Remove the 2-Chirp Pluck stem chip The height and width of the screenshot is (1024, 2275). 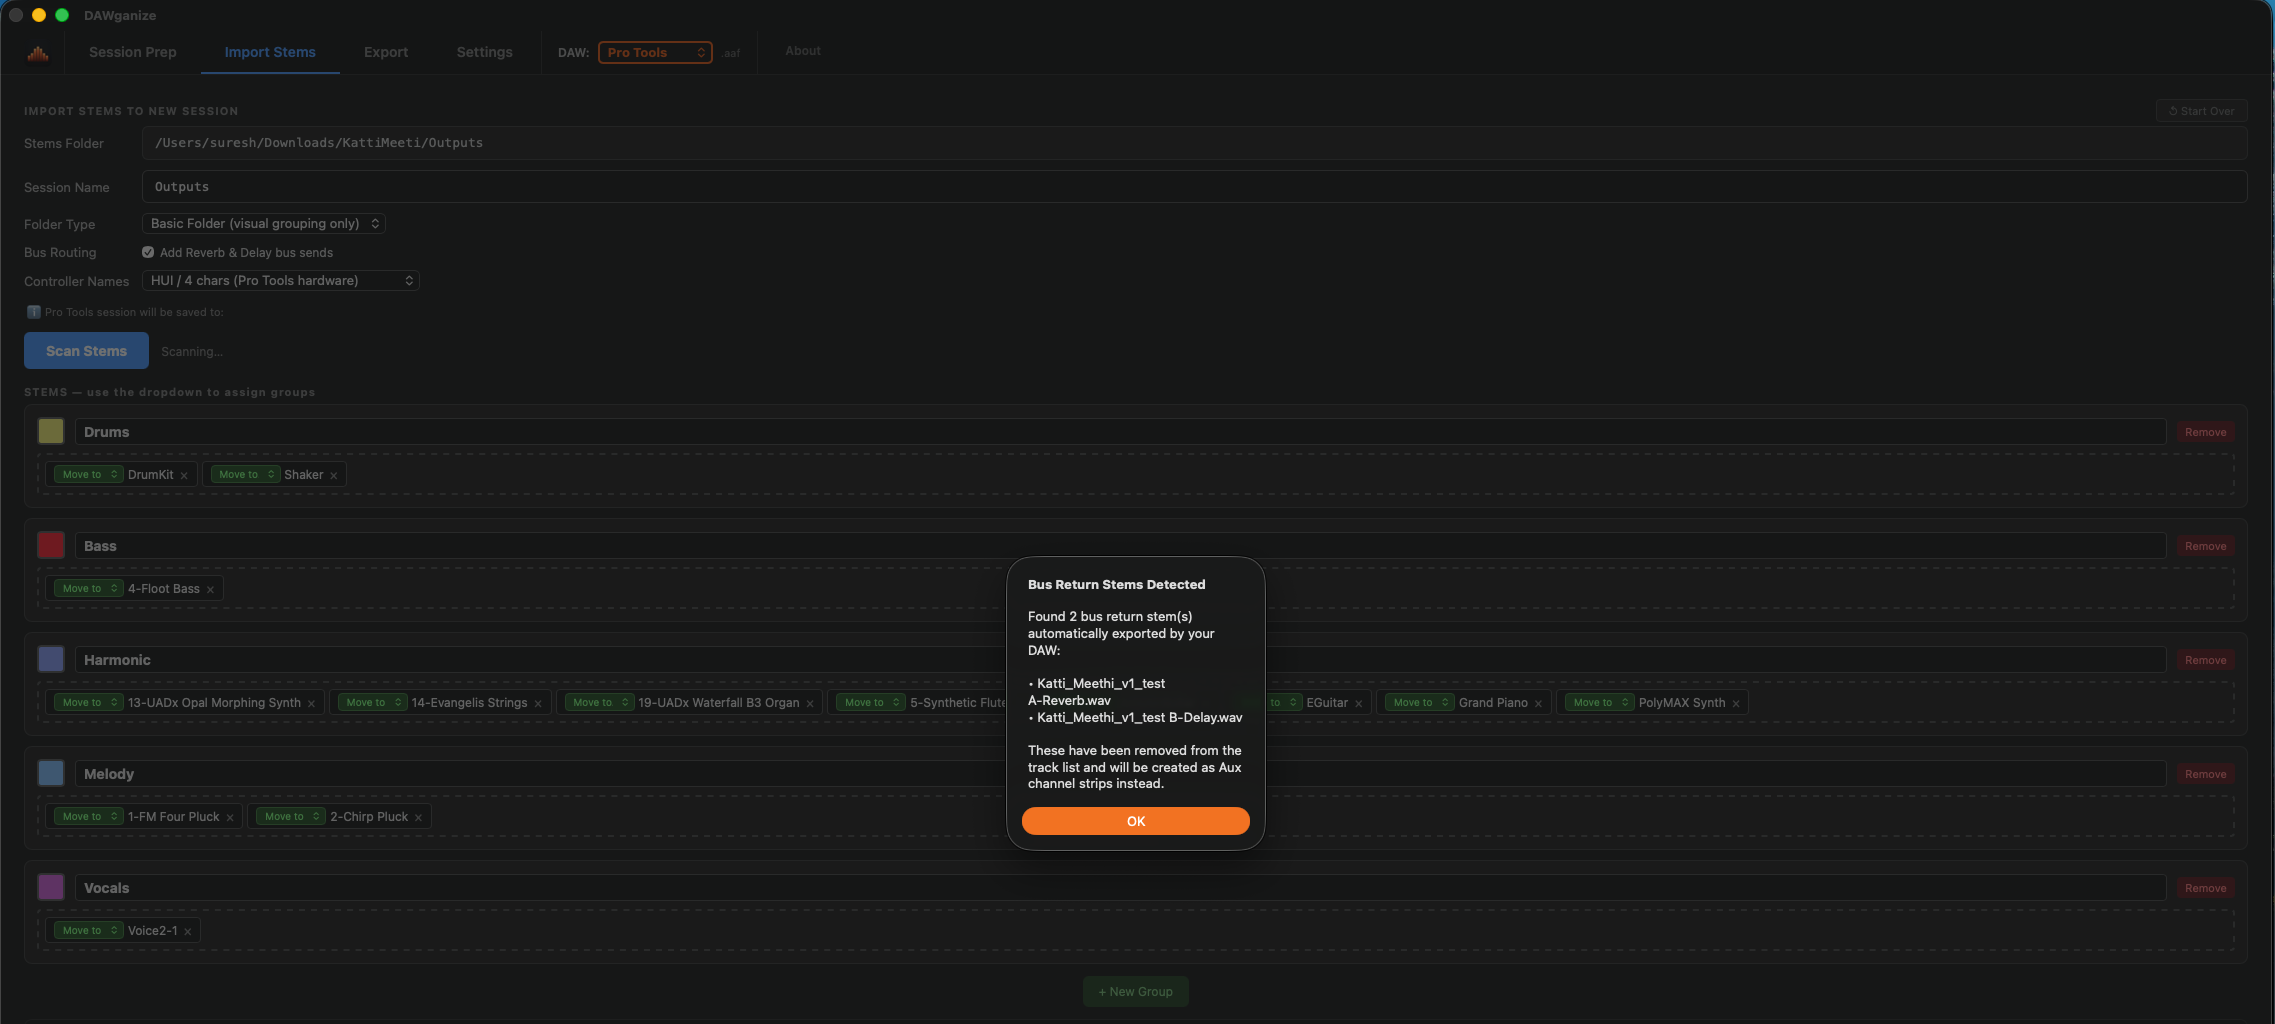[418, 816]
